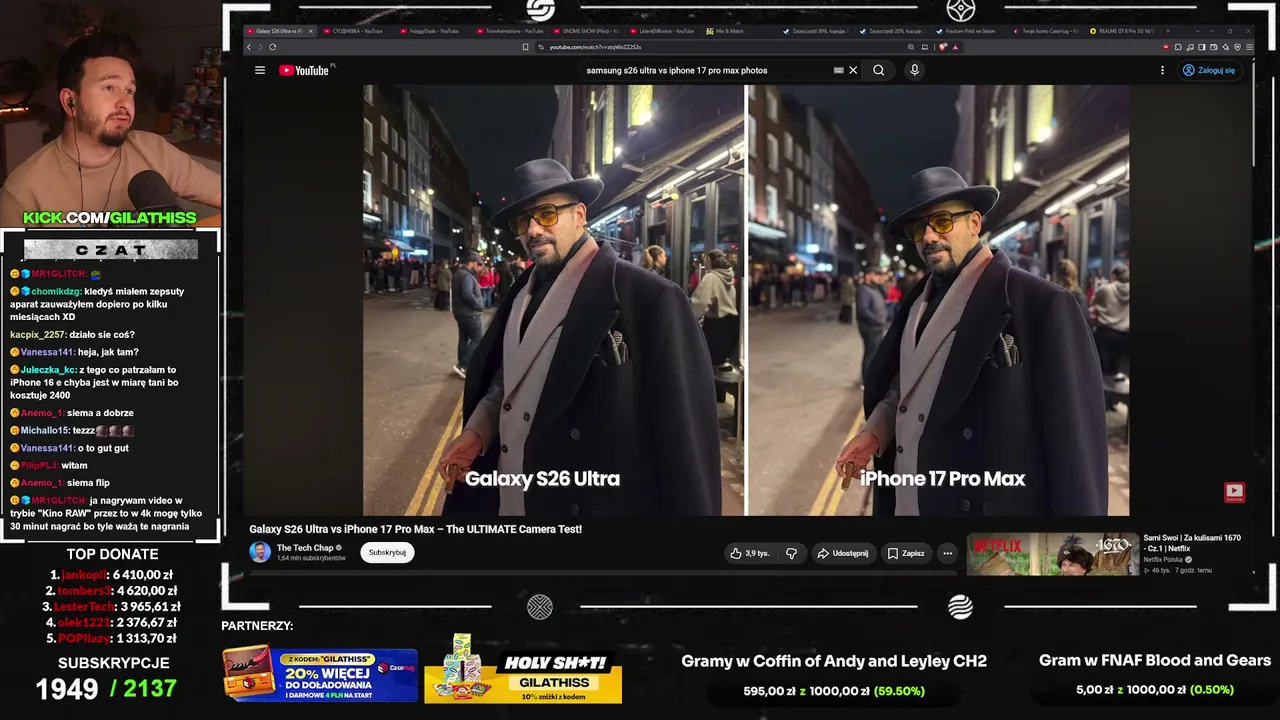
Task: Open the YouTube hamburger guide menu
Action: pos(260,70)
